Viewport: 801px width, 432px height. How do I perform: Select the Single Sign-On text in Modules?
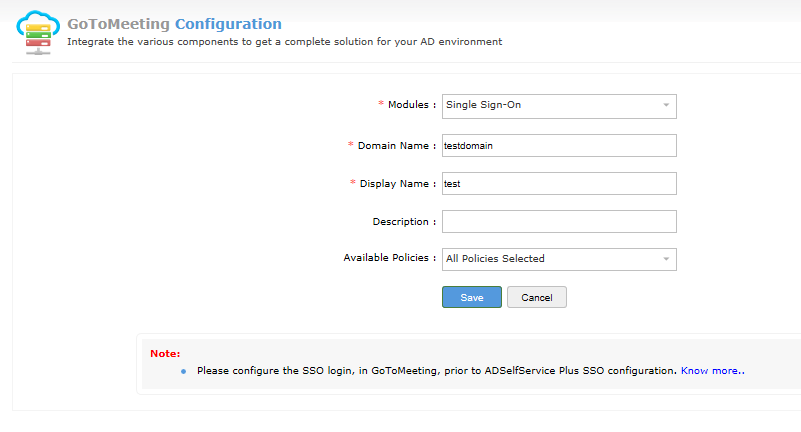pos(483,105)
